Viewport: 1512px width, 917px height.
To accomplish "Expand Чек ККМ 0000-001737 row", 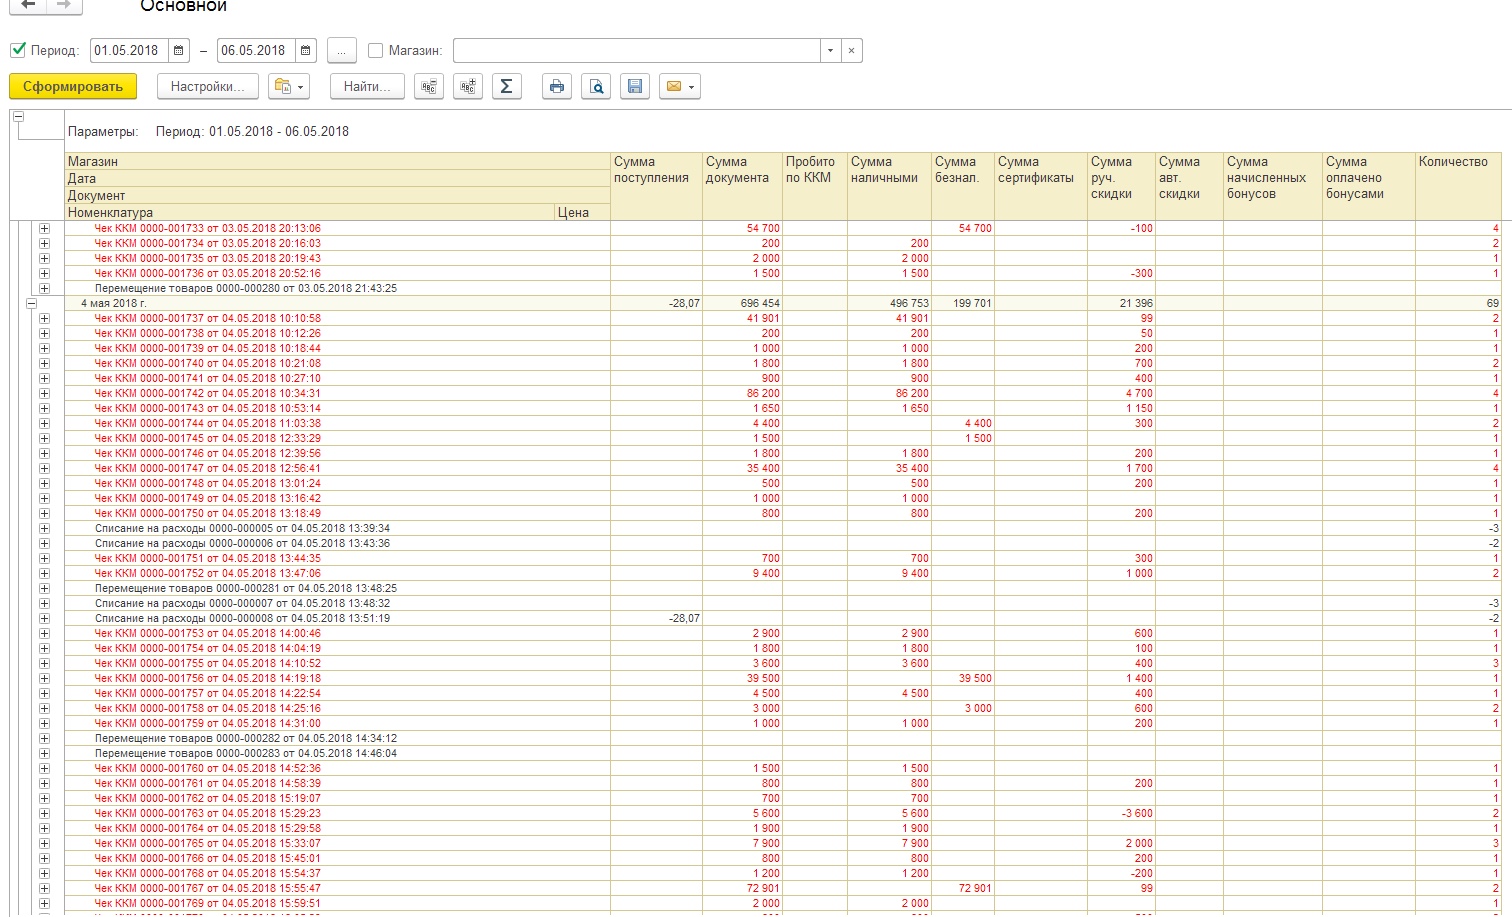I will (x=44, y=318).
